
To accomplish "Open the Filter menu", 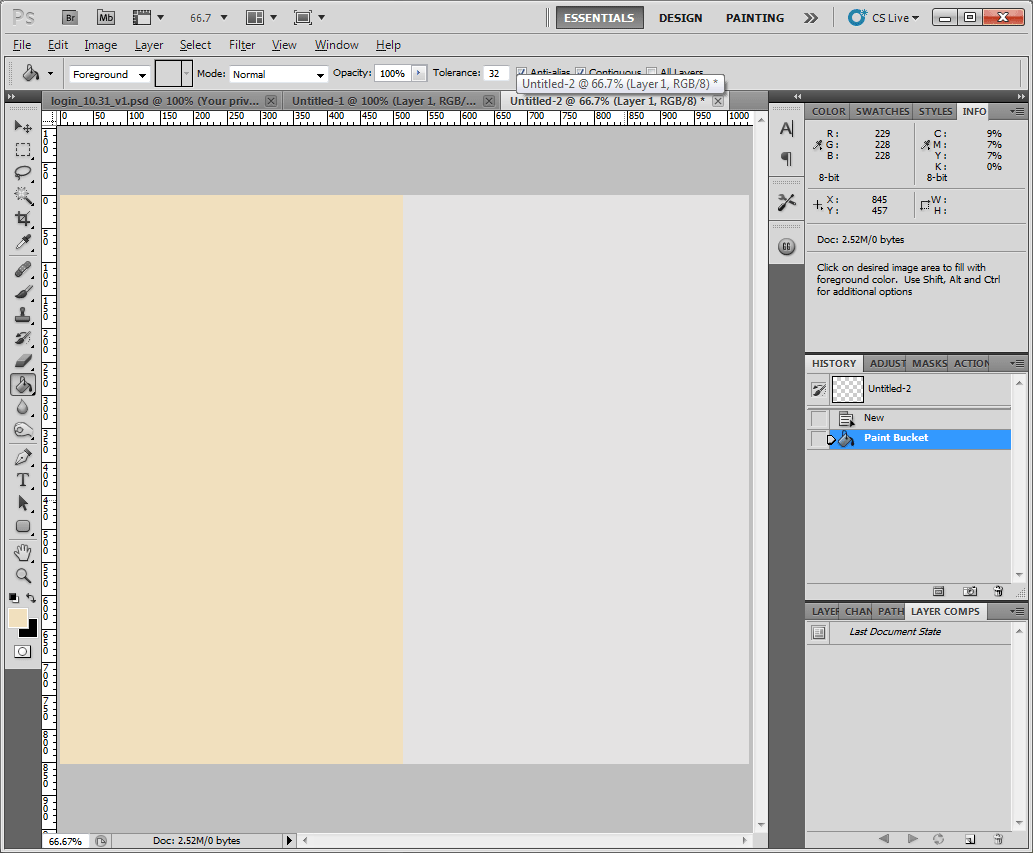I will click(x=242, y=45).
